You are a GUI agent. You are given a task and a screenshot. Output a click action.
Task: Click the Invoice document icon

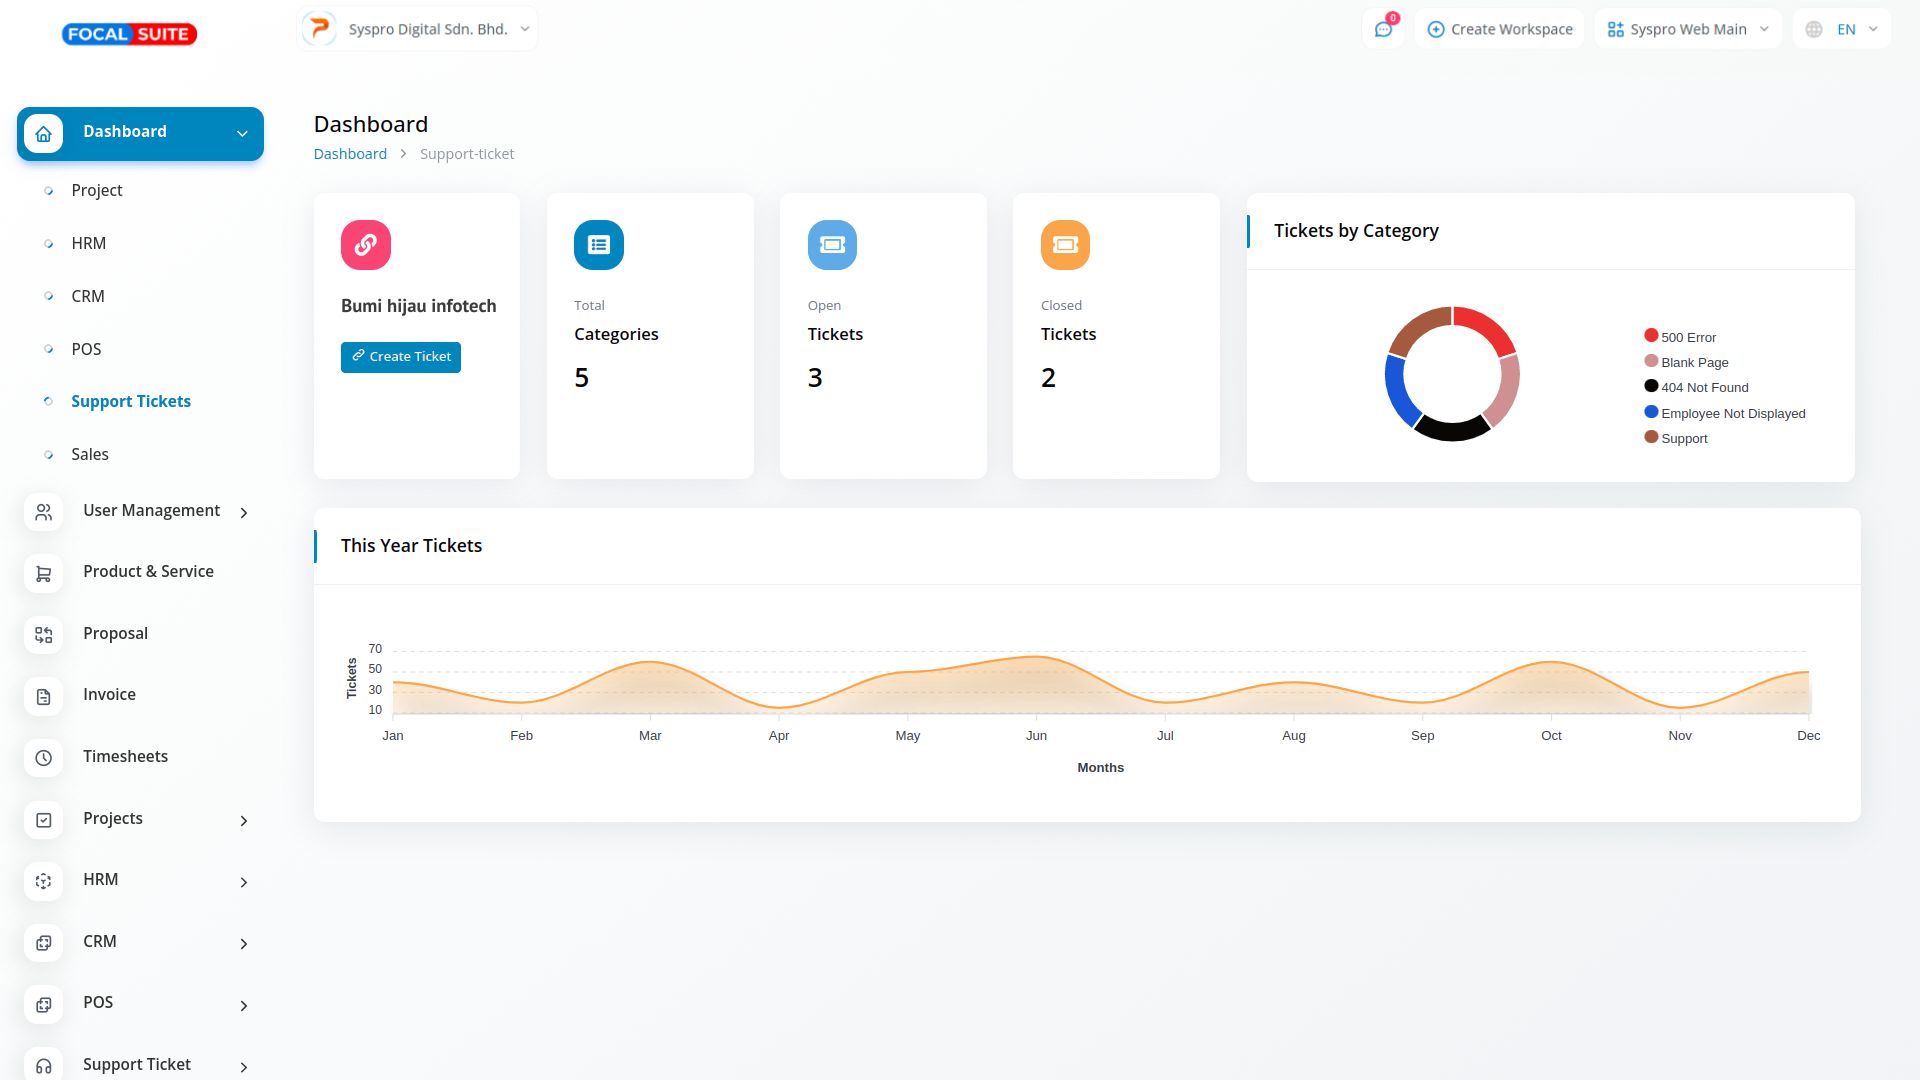pos(44,697)
